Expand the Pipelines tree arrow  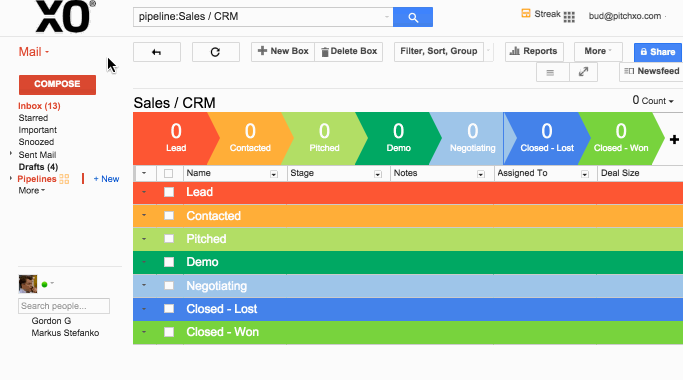pos(11,179)
